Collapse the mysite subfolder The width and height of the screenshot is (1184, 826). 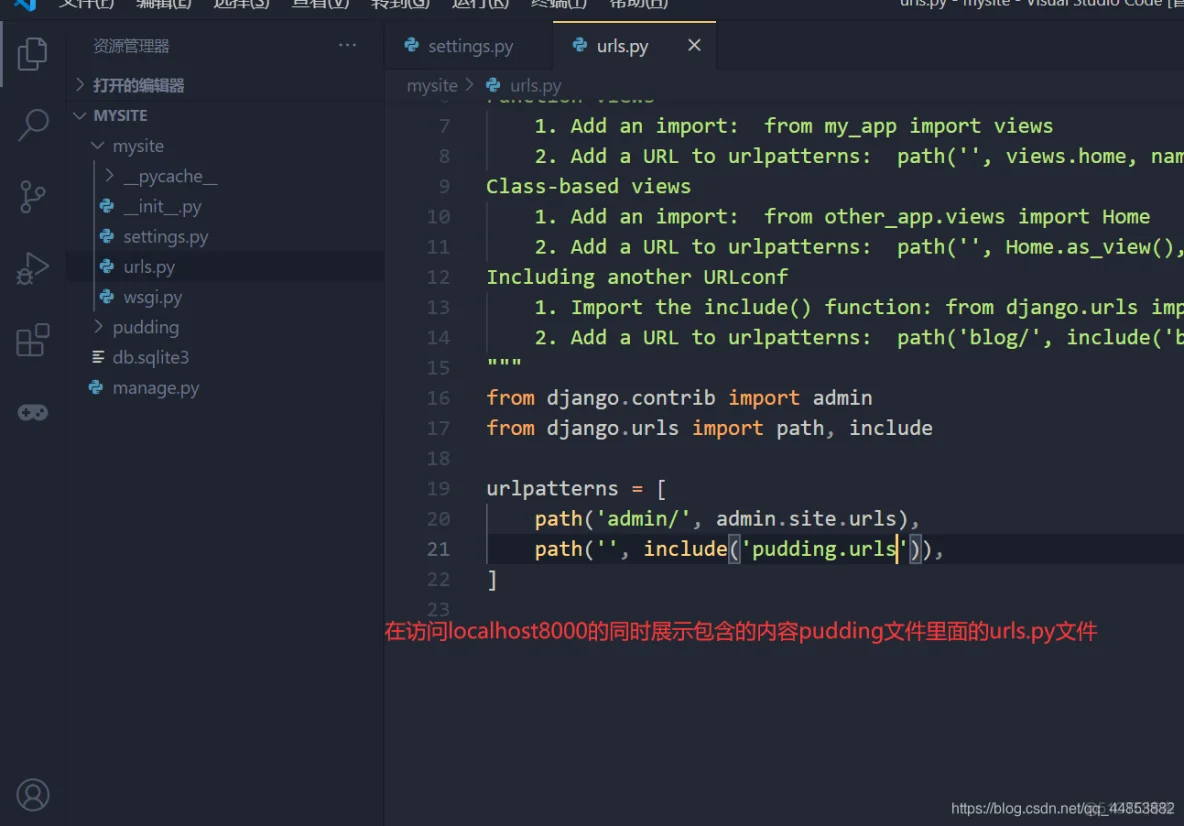(225, 146)
